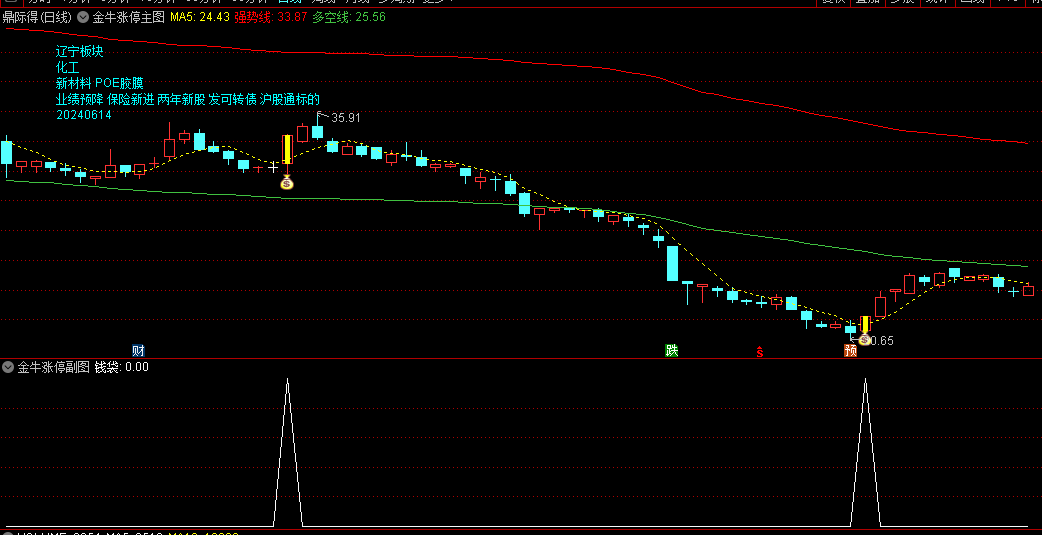This screenshot has width=1042, height=535.
Task: Open the blue 财 event marker
Action: (138, 350)
